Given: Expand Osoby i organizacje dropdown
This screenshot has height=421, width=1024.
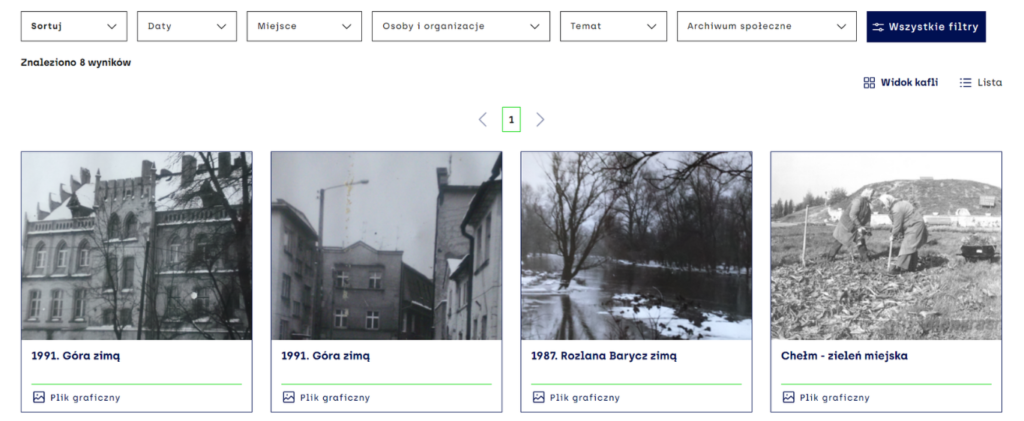Looking at the screenshot, I should coord(460,26).
